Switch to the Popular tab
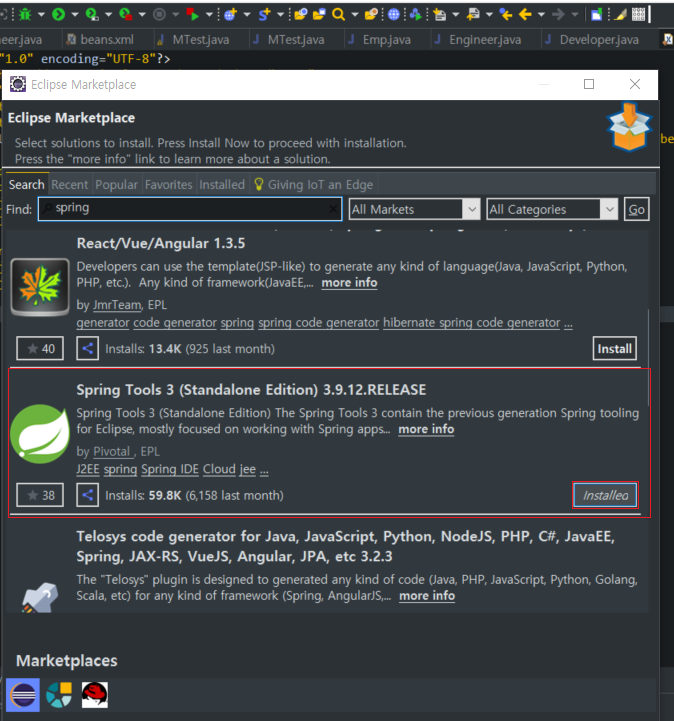674x721 pixels. [x=116, y=184]
